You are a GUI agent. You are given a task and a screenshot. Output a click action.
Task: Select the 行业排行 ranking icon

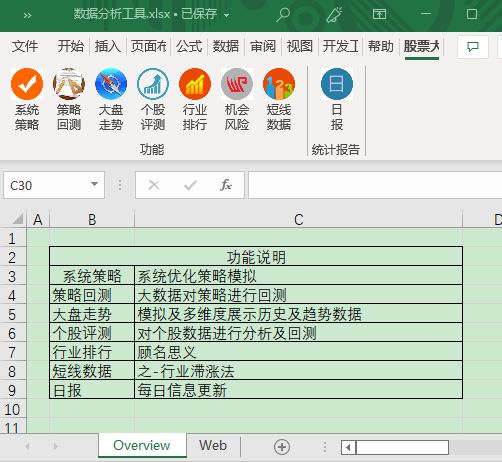click(195, 99)
